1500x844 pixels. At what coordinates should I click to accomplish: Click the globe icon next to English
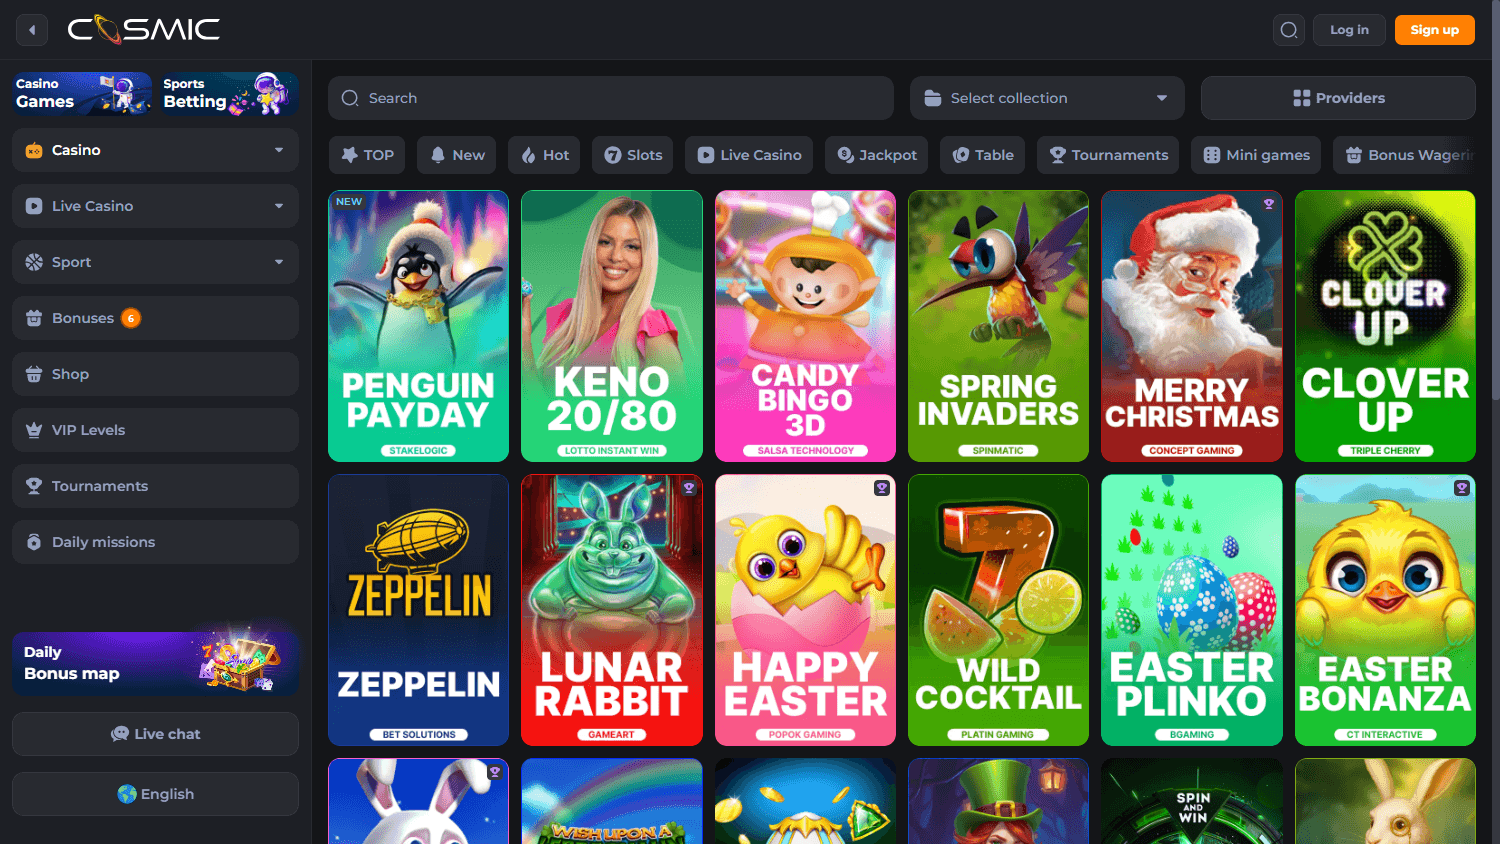[x=123, y=793]
